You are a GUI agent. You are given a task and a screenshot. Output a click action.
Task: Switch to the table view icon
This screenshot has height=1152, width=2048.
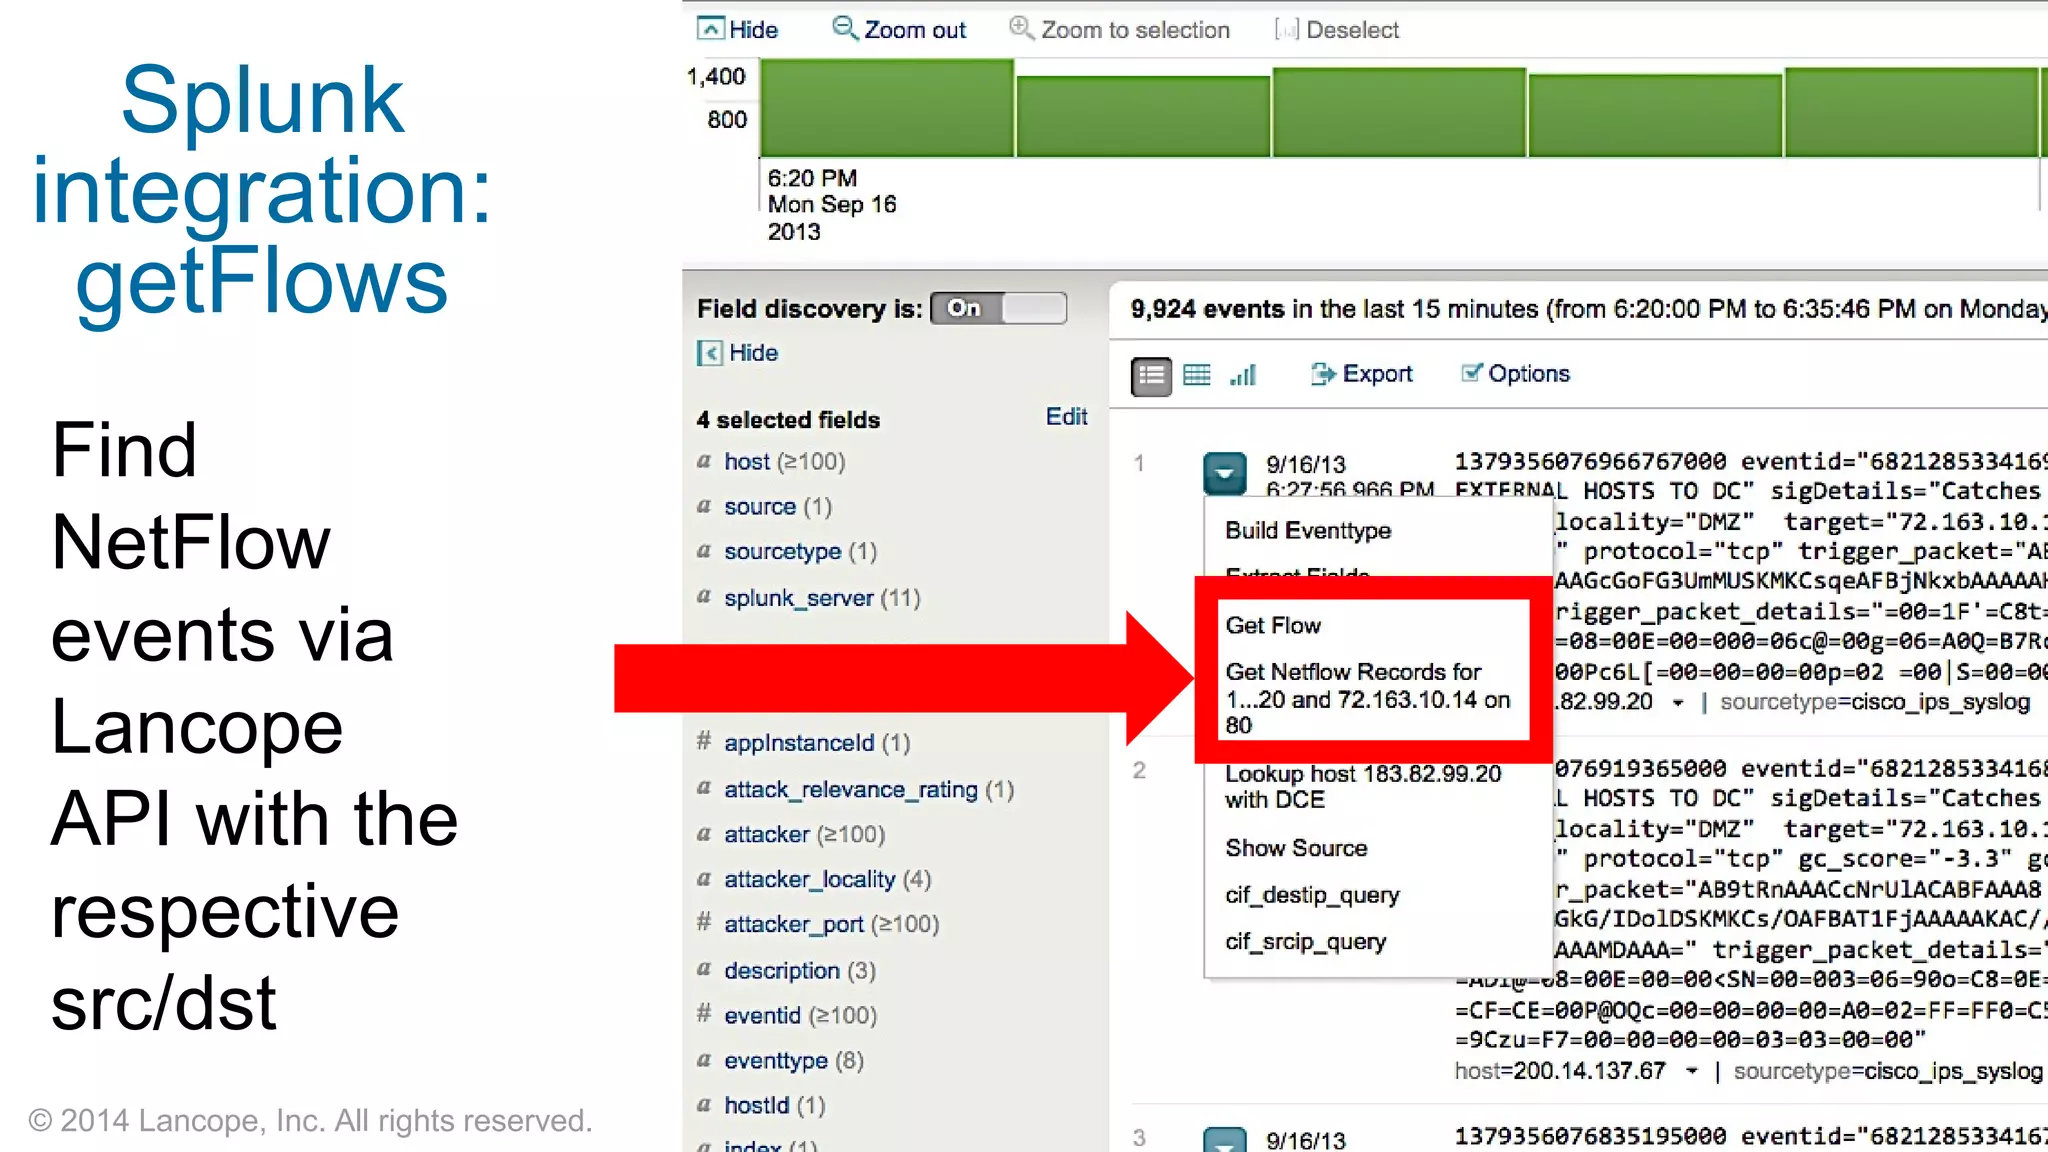tap(1196, 375)
